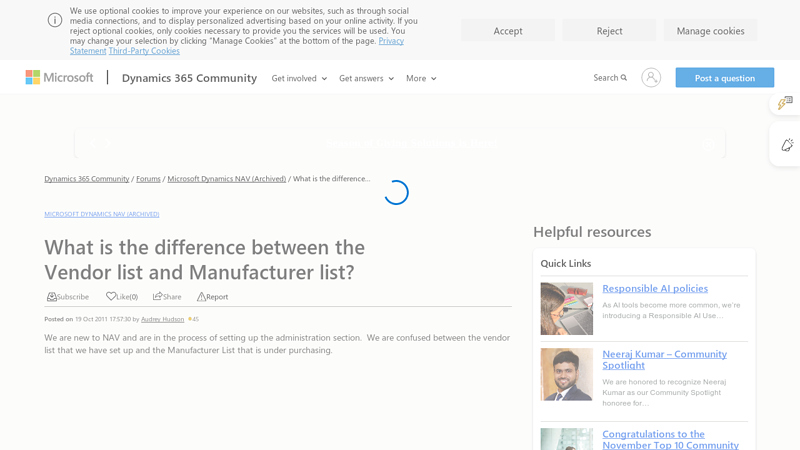Click the Search magnifier icon
The height and width of the screenshot is (450, 800).
623,78
